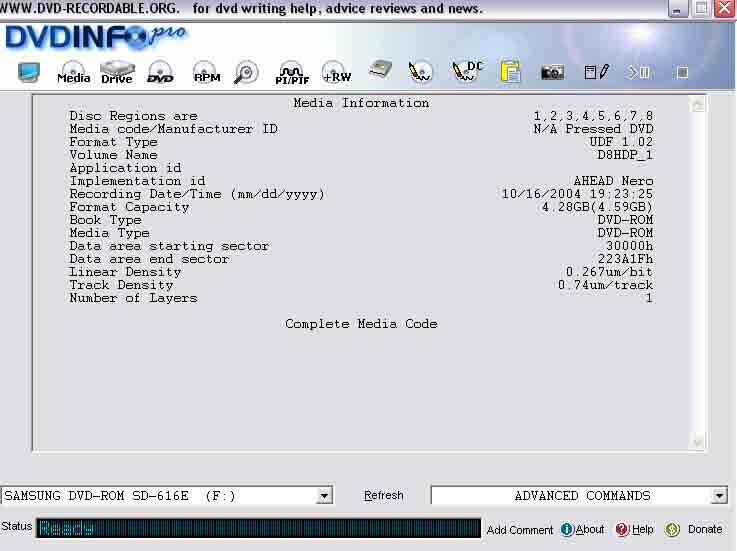This screenshot has width=737, height=551.
Task: Click the 'Number of Layers' label
Action: (133, 298)
